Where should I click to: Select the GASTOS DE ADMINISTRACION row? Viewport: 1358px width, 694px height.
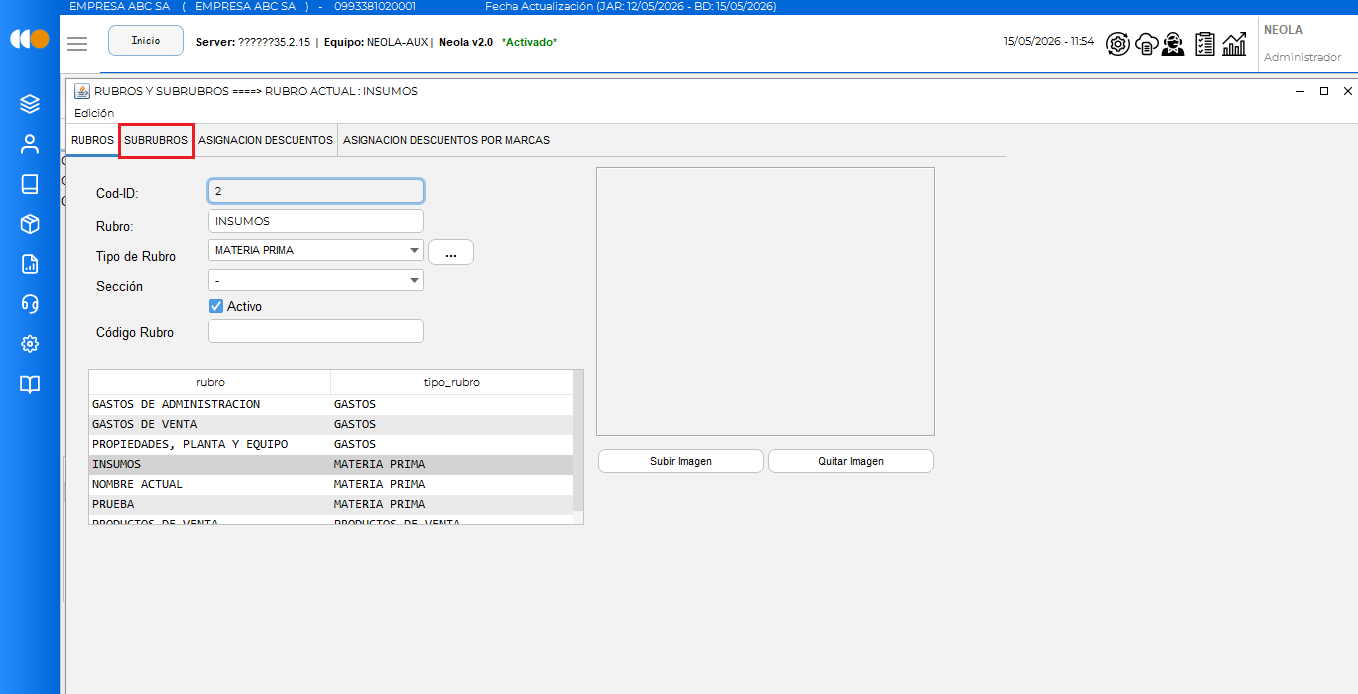click(x=331, y=404)
